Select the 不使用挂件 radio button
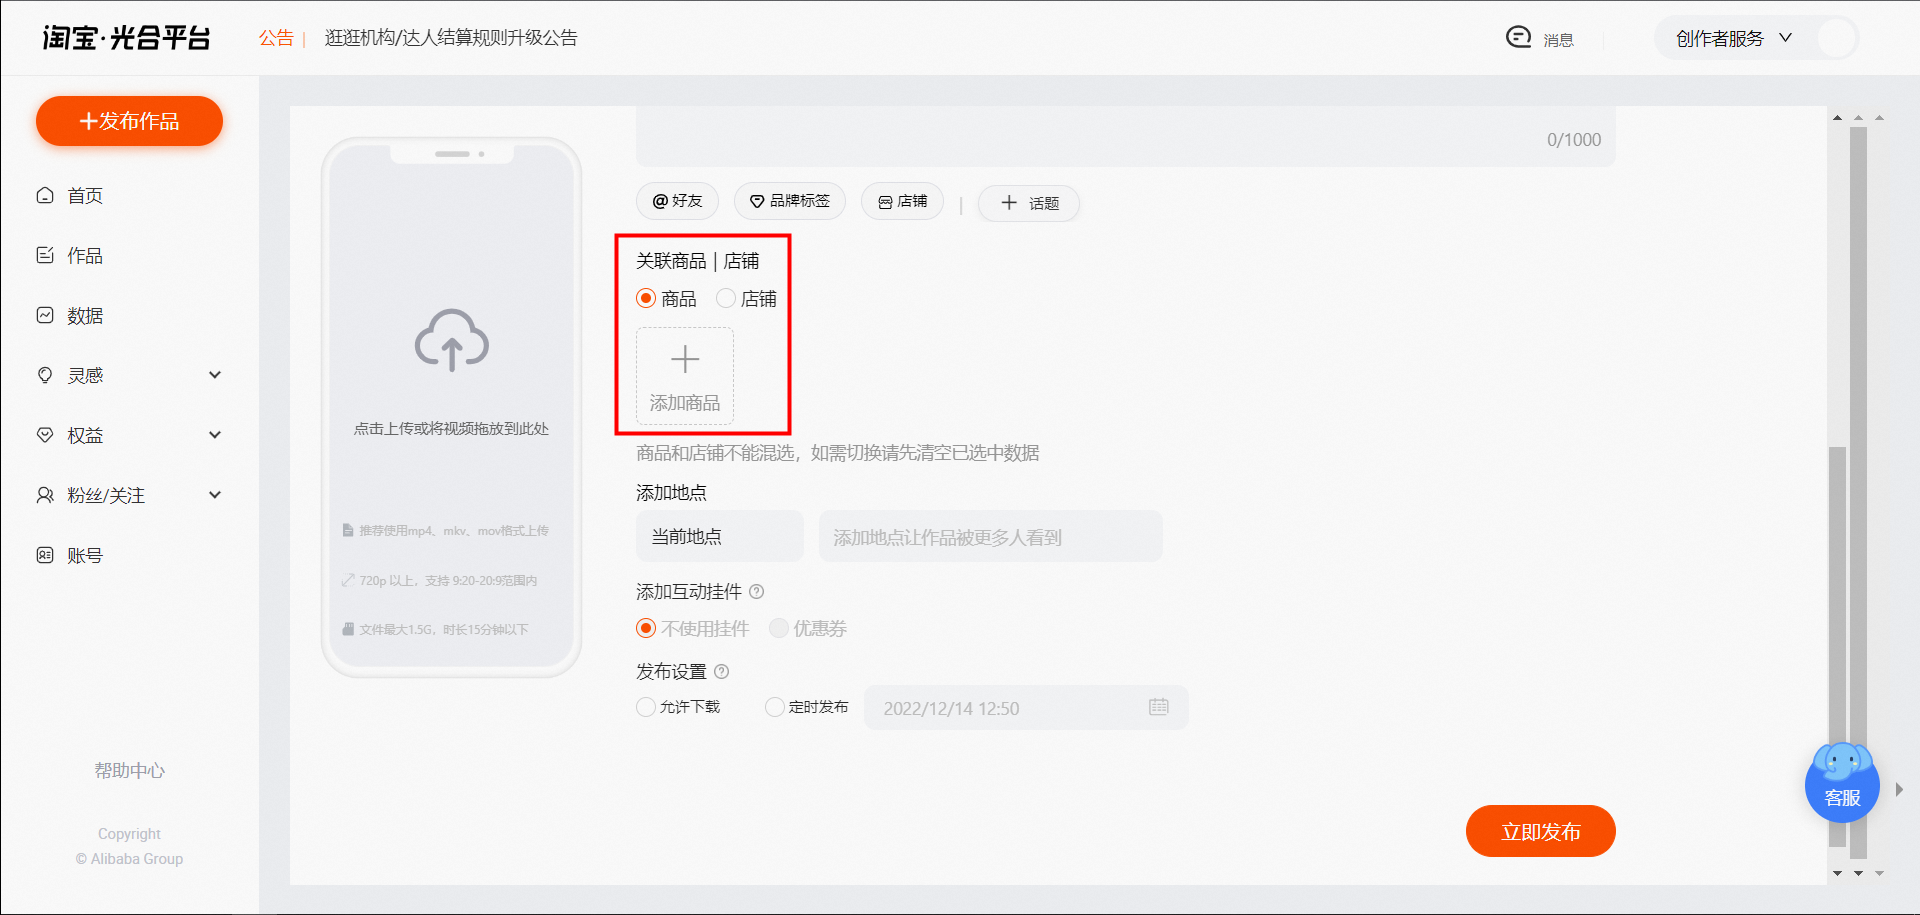This screenshot has width=1920, height=915. click(646, 628)
